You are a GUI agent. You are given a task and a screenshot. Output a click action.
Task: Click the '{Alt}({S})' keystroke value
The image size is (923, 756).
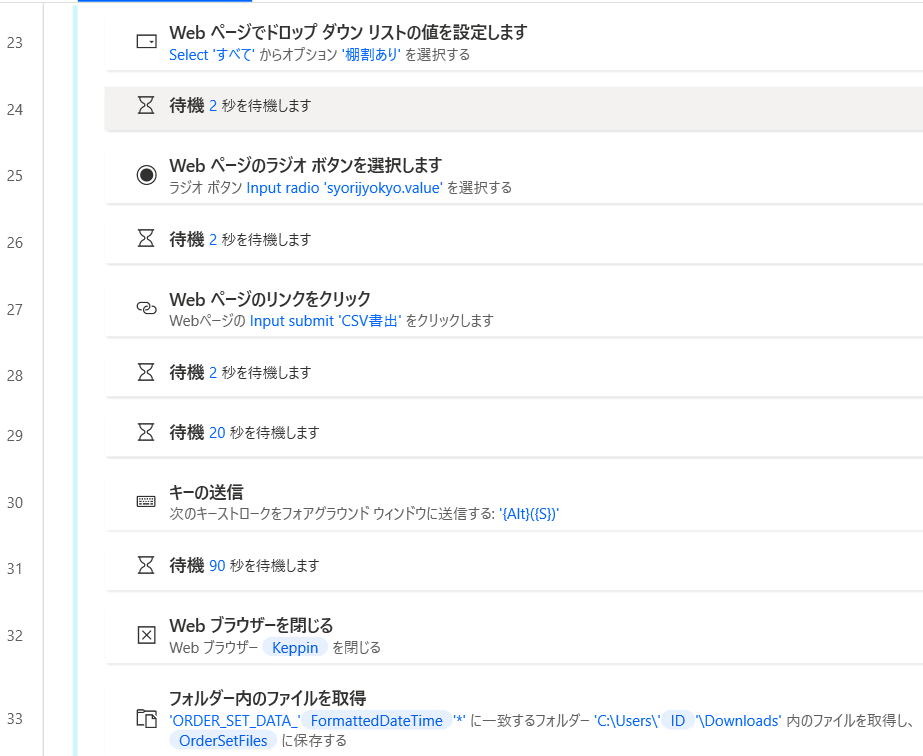click(x=529, y=514)
